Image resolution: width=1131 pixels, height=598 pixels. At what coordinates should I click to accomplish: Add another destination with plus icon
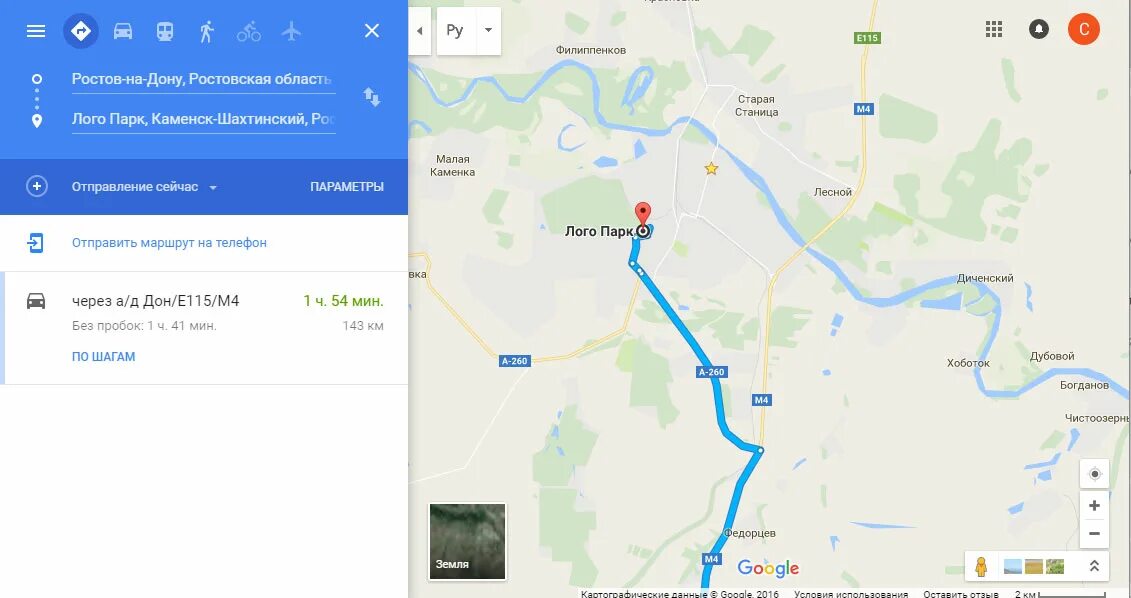(37, 187)
